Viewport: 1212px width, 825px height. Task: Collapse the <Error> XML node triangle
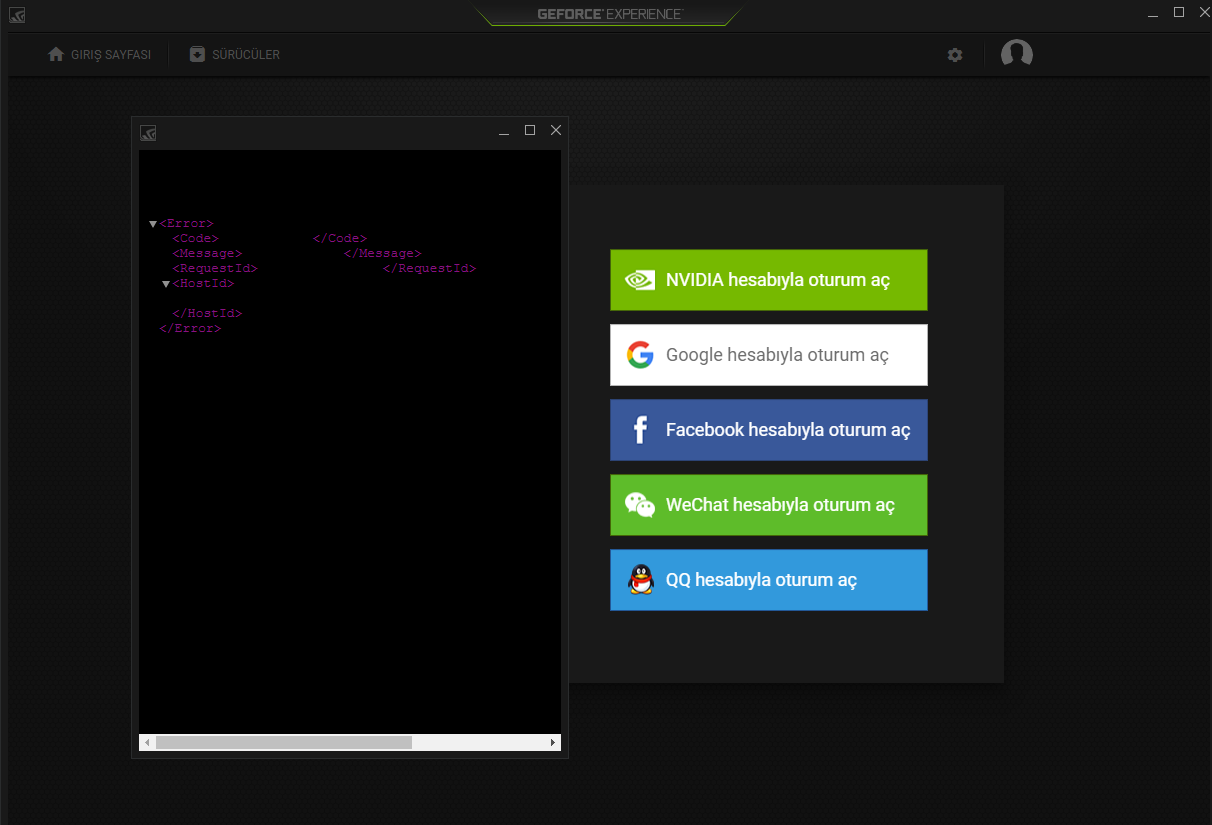[x=153, y=224]
